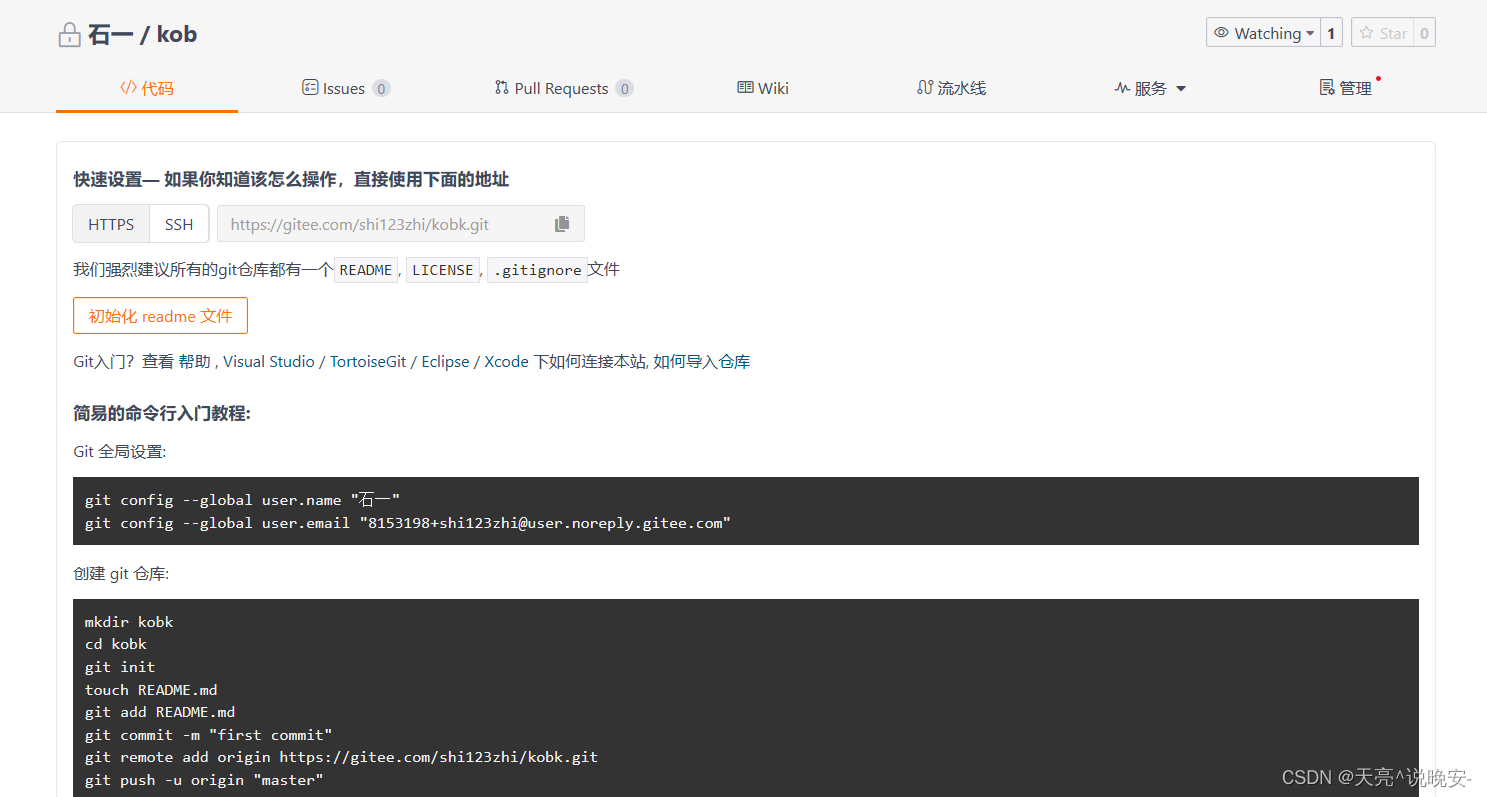Click the Pull Requests count badge

[x=624, y=88]
